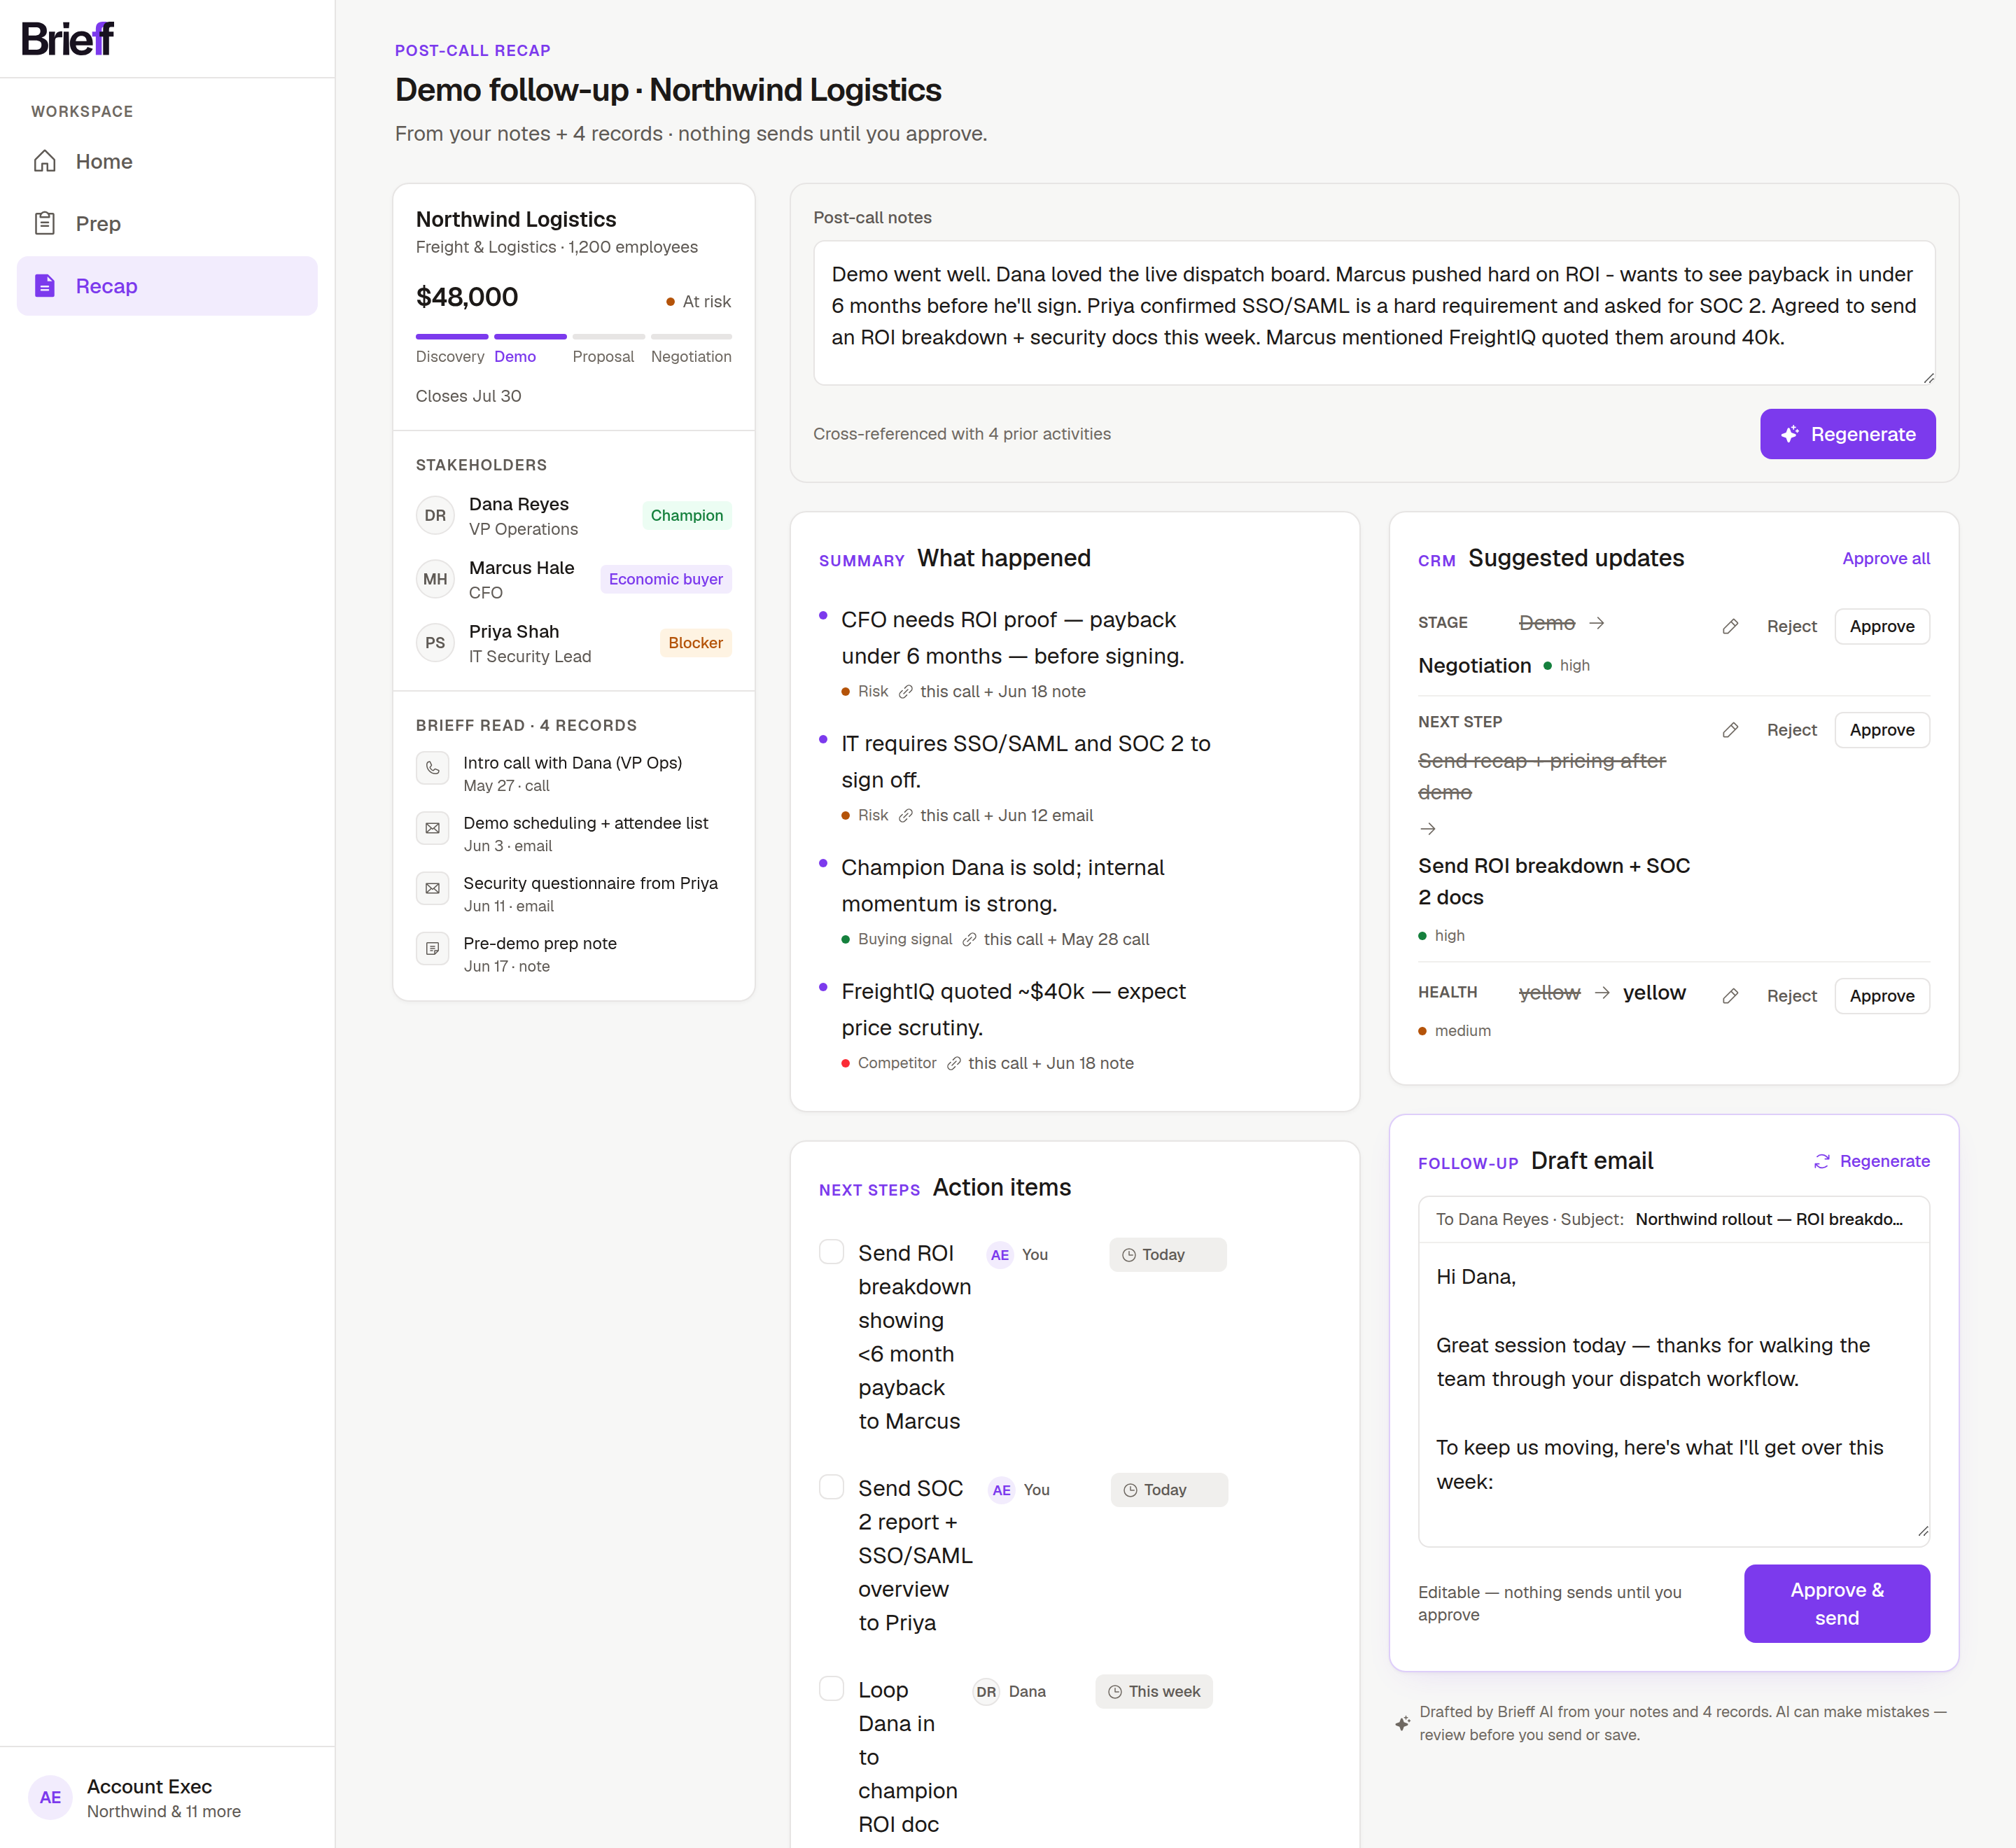Approve the Stage update
Image resolution: width=2016 pixels, height=1848 pixels.
[x=1881, y=626]
